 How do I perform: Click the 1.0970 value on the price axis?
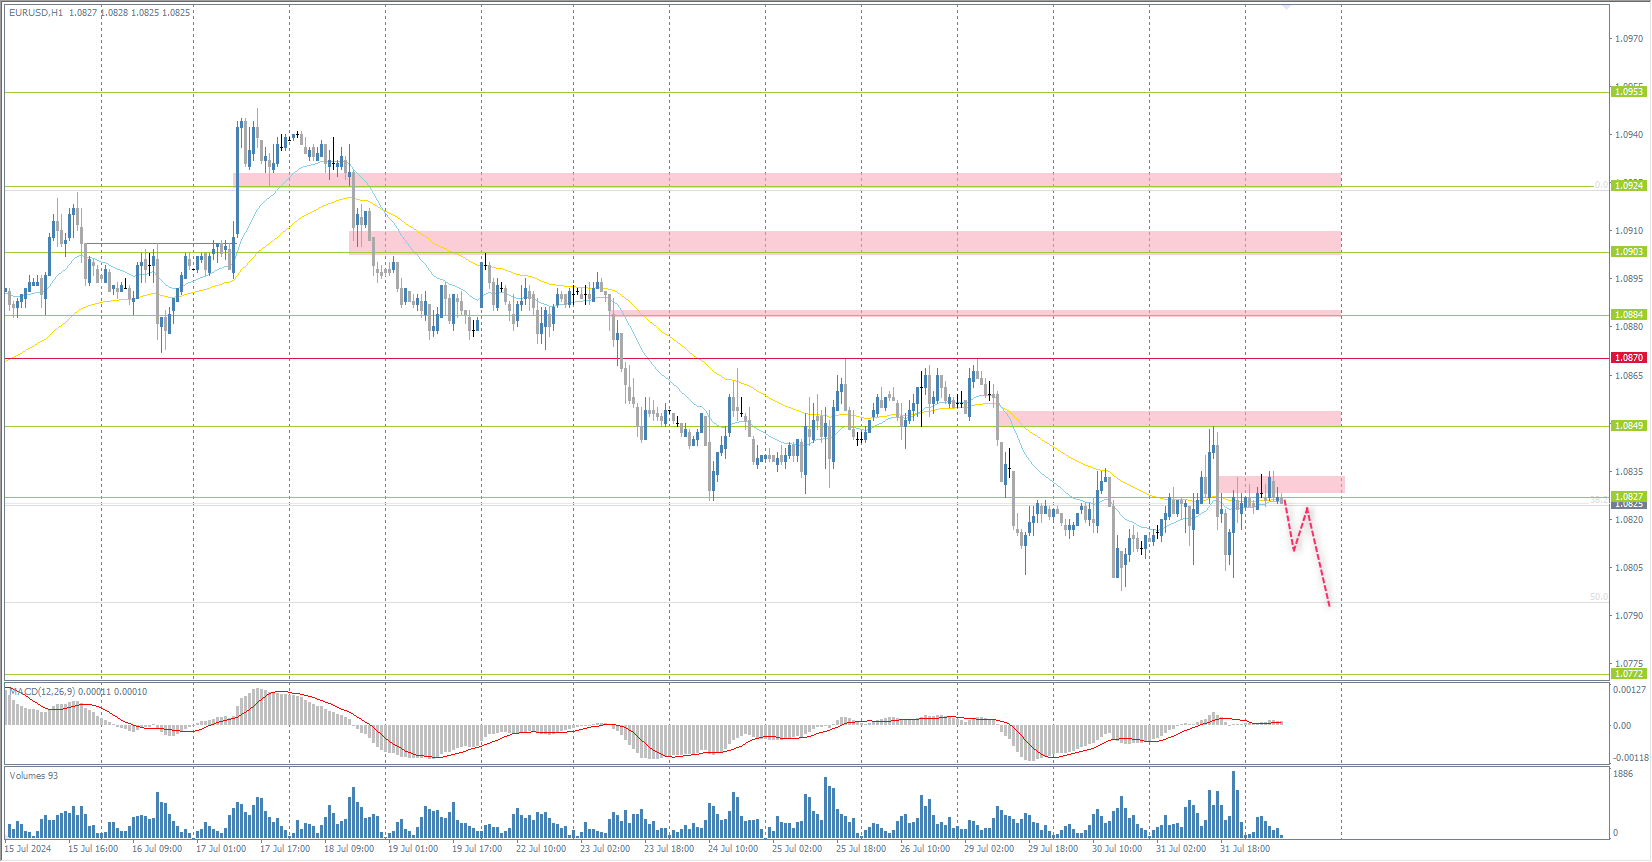1629,39
